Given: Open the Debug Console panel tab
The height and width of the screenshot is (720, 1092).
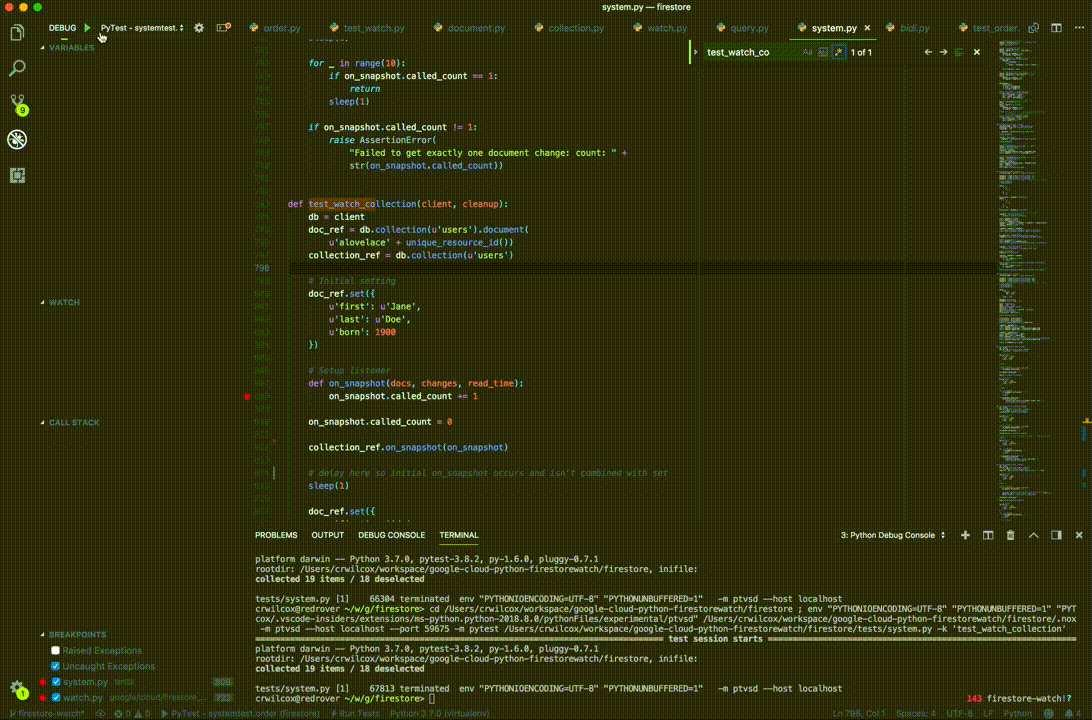Looking at the screenshot, I should [391, 535].
